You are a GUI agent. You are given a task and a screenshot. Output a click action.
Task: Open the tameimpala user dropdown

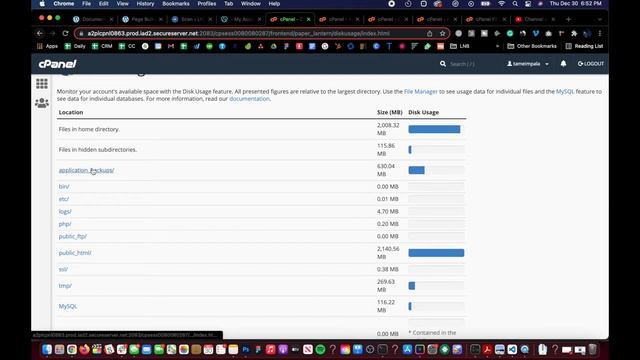[x=528, y=64]
